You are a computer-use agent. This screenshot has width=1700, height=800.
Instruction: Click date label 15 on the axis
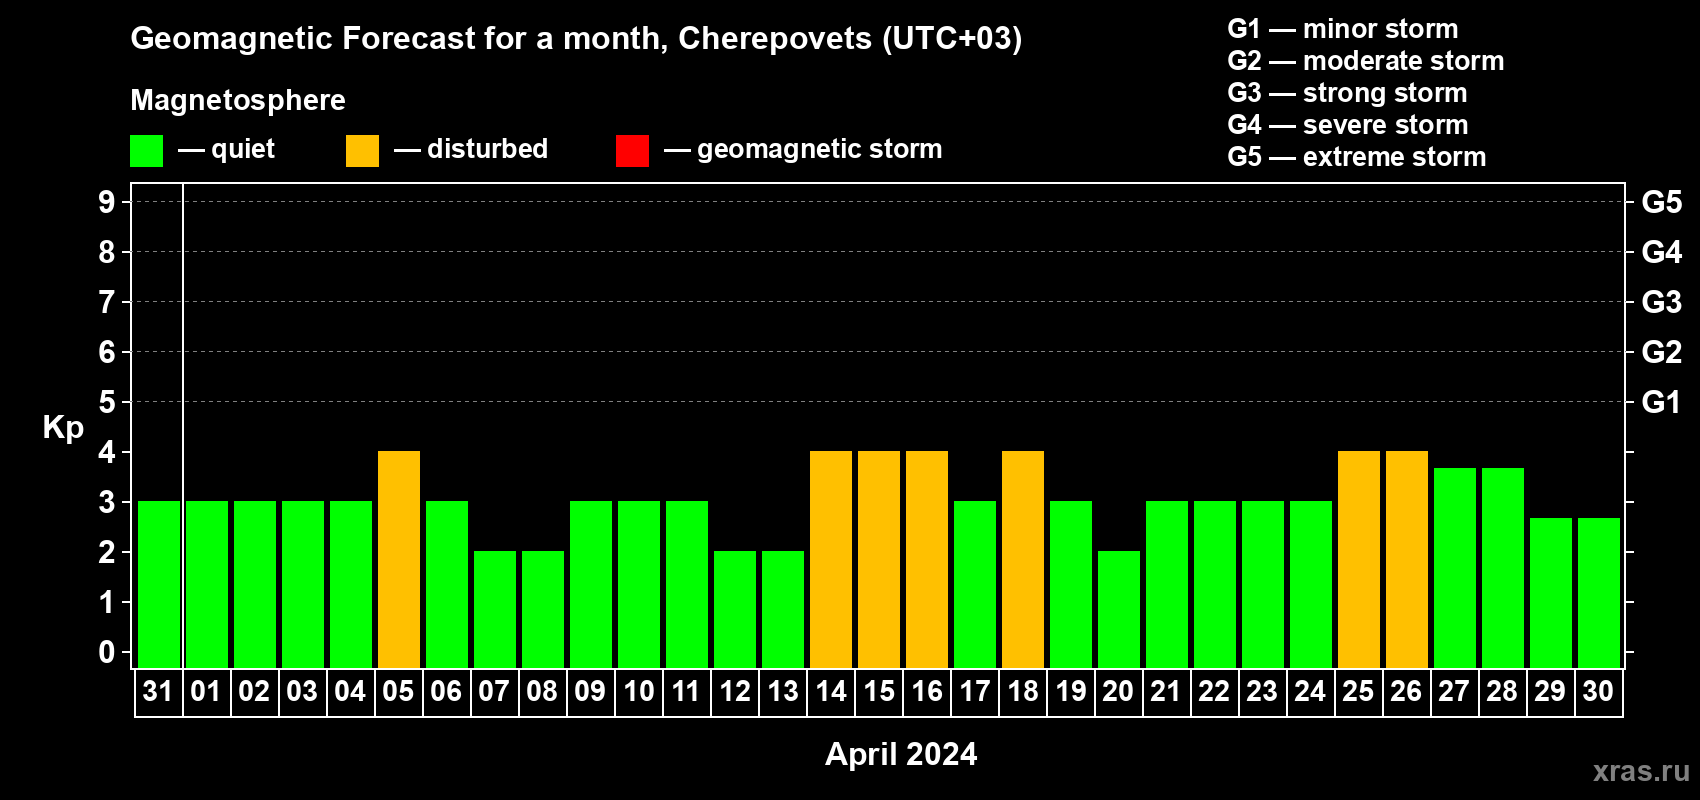pyautogui.click(x=878, y=692)
